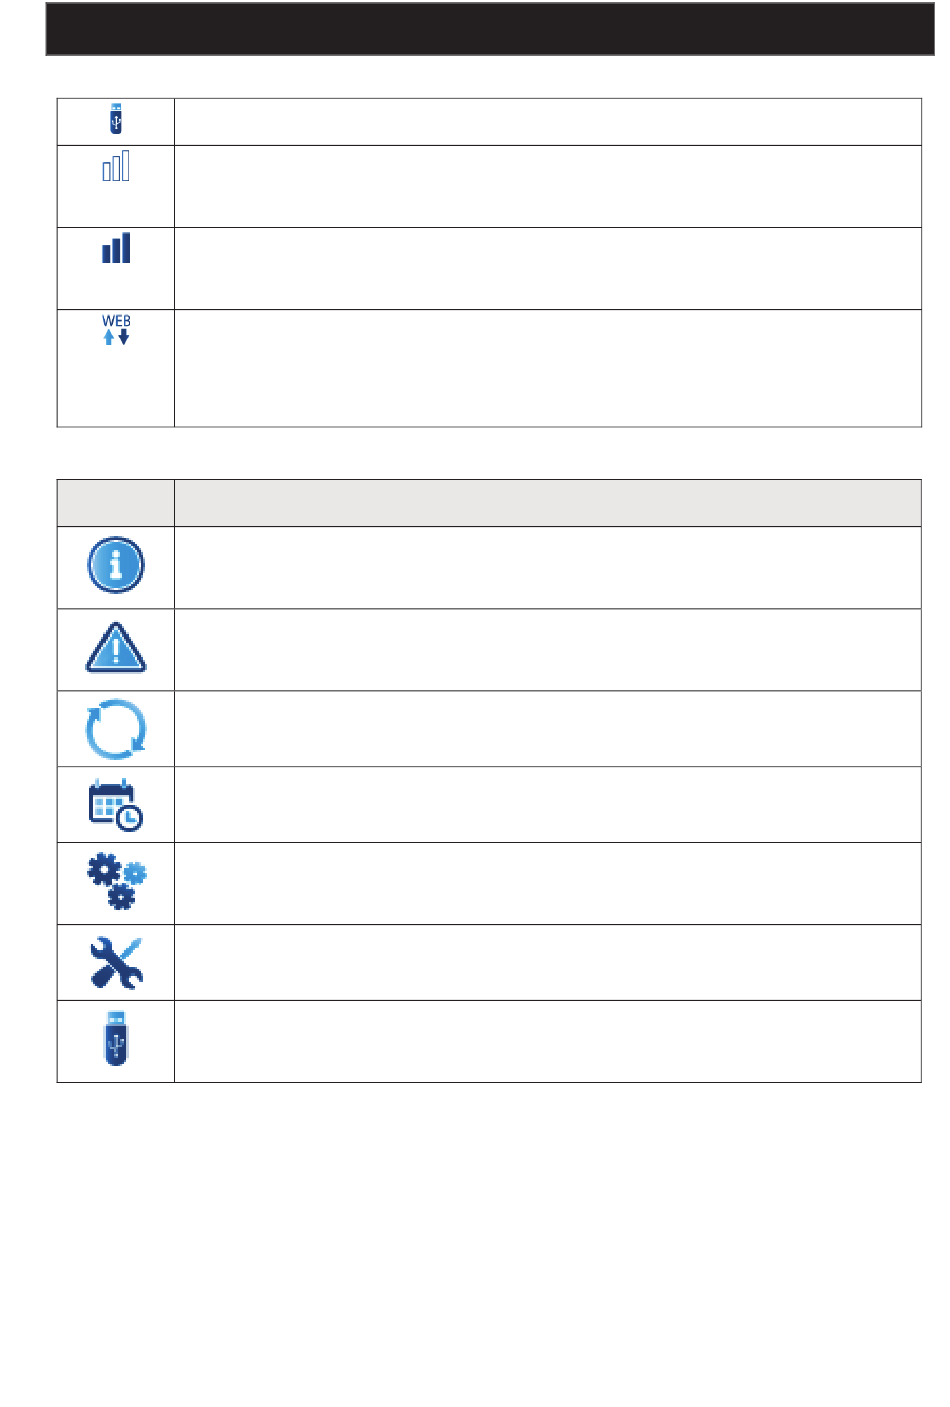Click the blank cell beside the wrench screwdriver icon

pyautogui.click(x=548, y=963)
